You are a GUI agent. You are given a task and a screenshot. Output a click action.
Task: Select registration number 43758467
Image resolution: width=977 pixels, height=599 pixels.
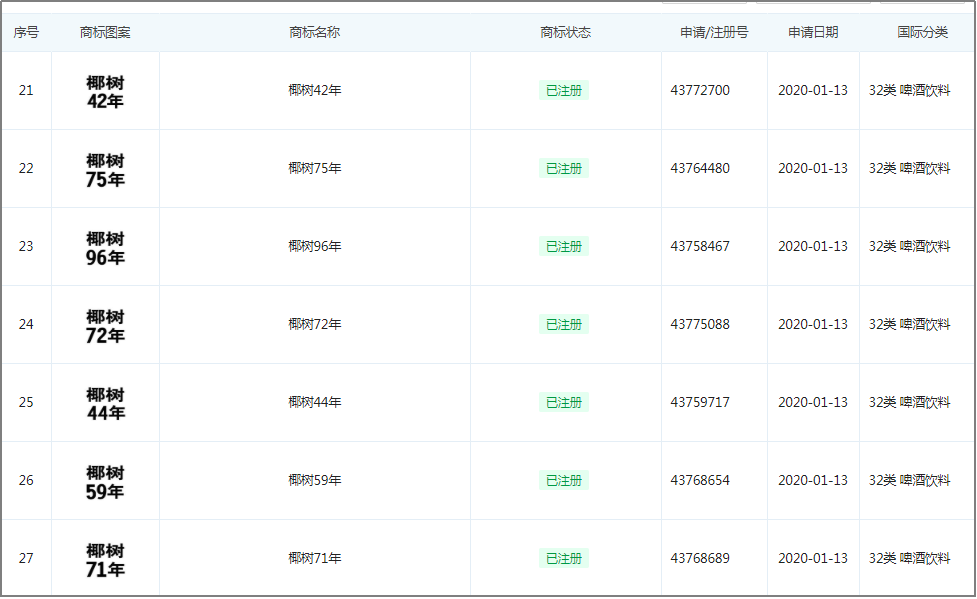(x=700, y=246)
